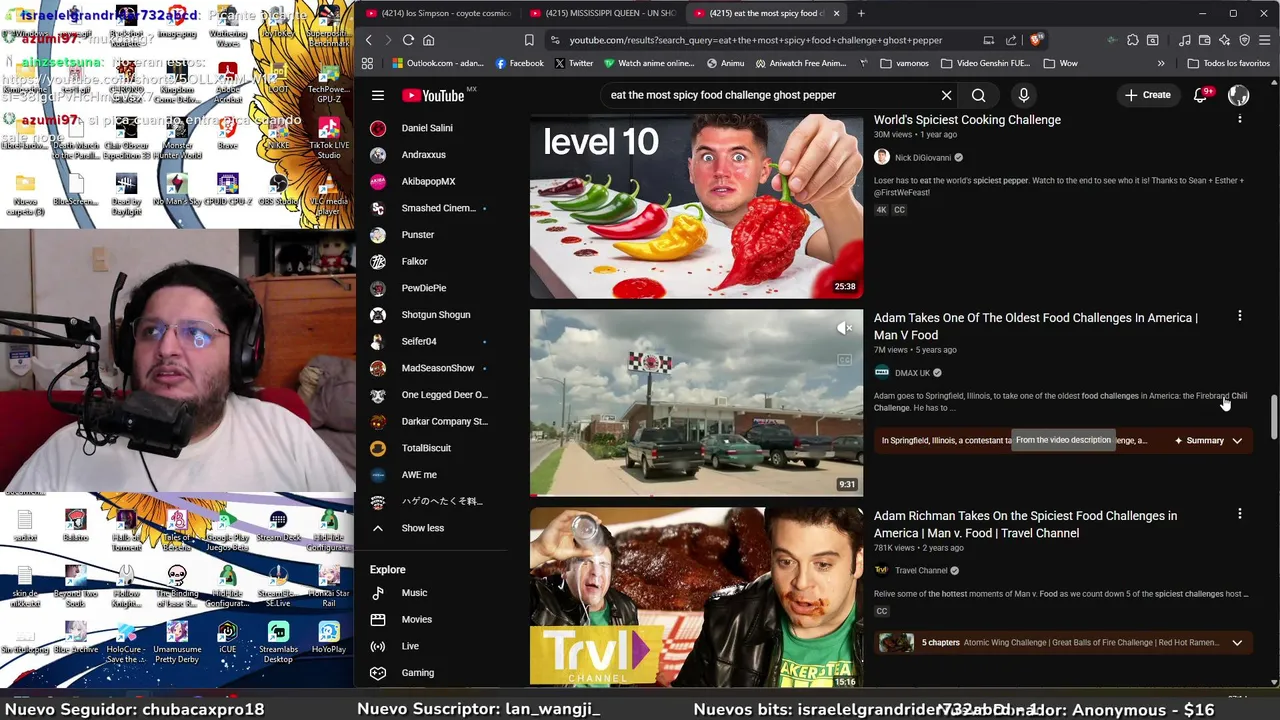Open Brave Shields lion icon

click(1036, 40)
